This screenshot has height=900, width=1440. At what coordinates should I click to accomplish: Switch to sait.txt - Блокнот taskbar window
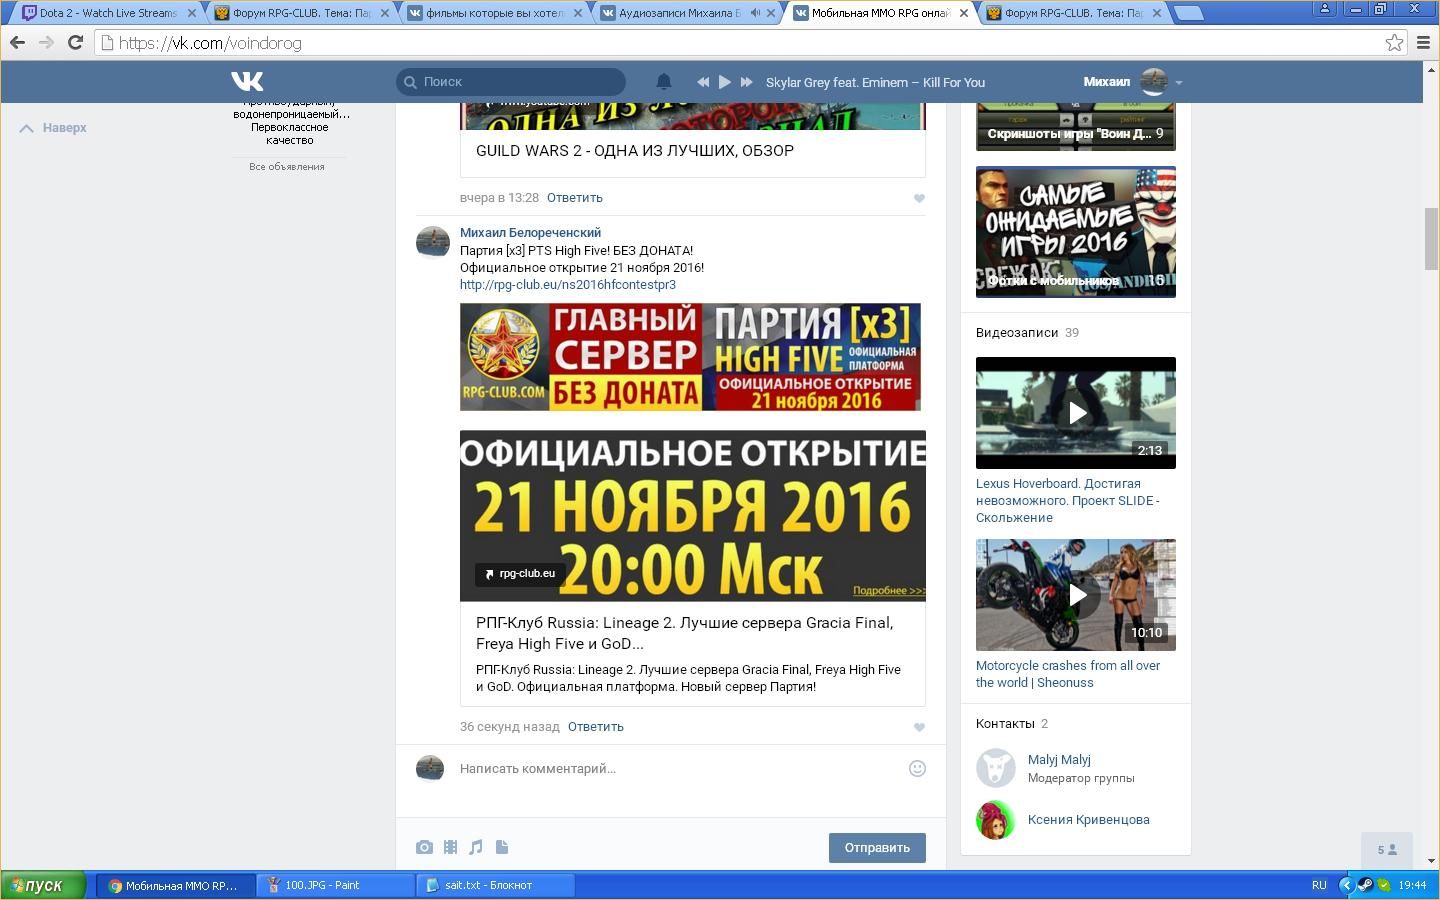pos(496,886)
